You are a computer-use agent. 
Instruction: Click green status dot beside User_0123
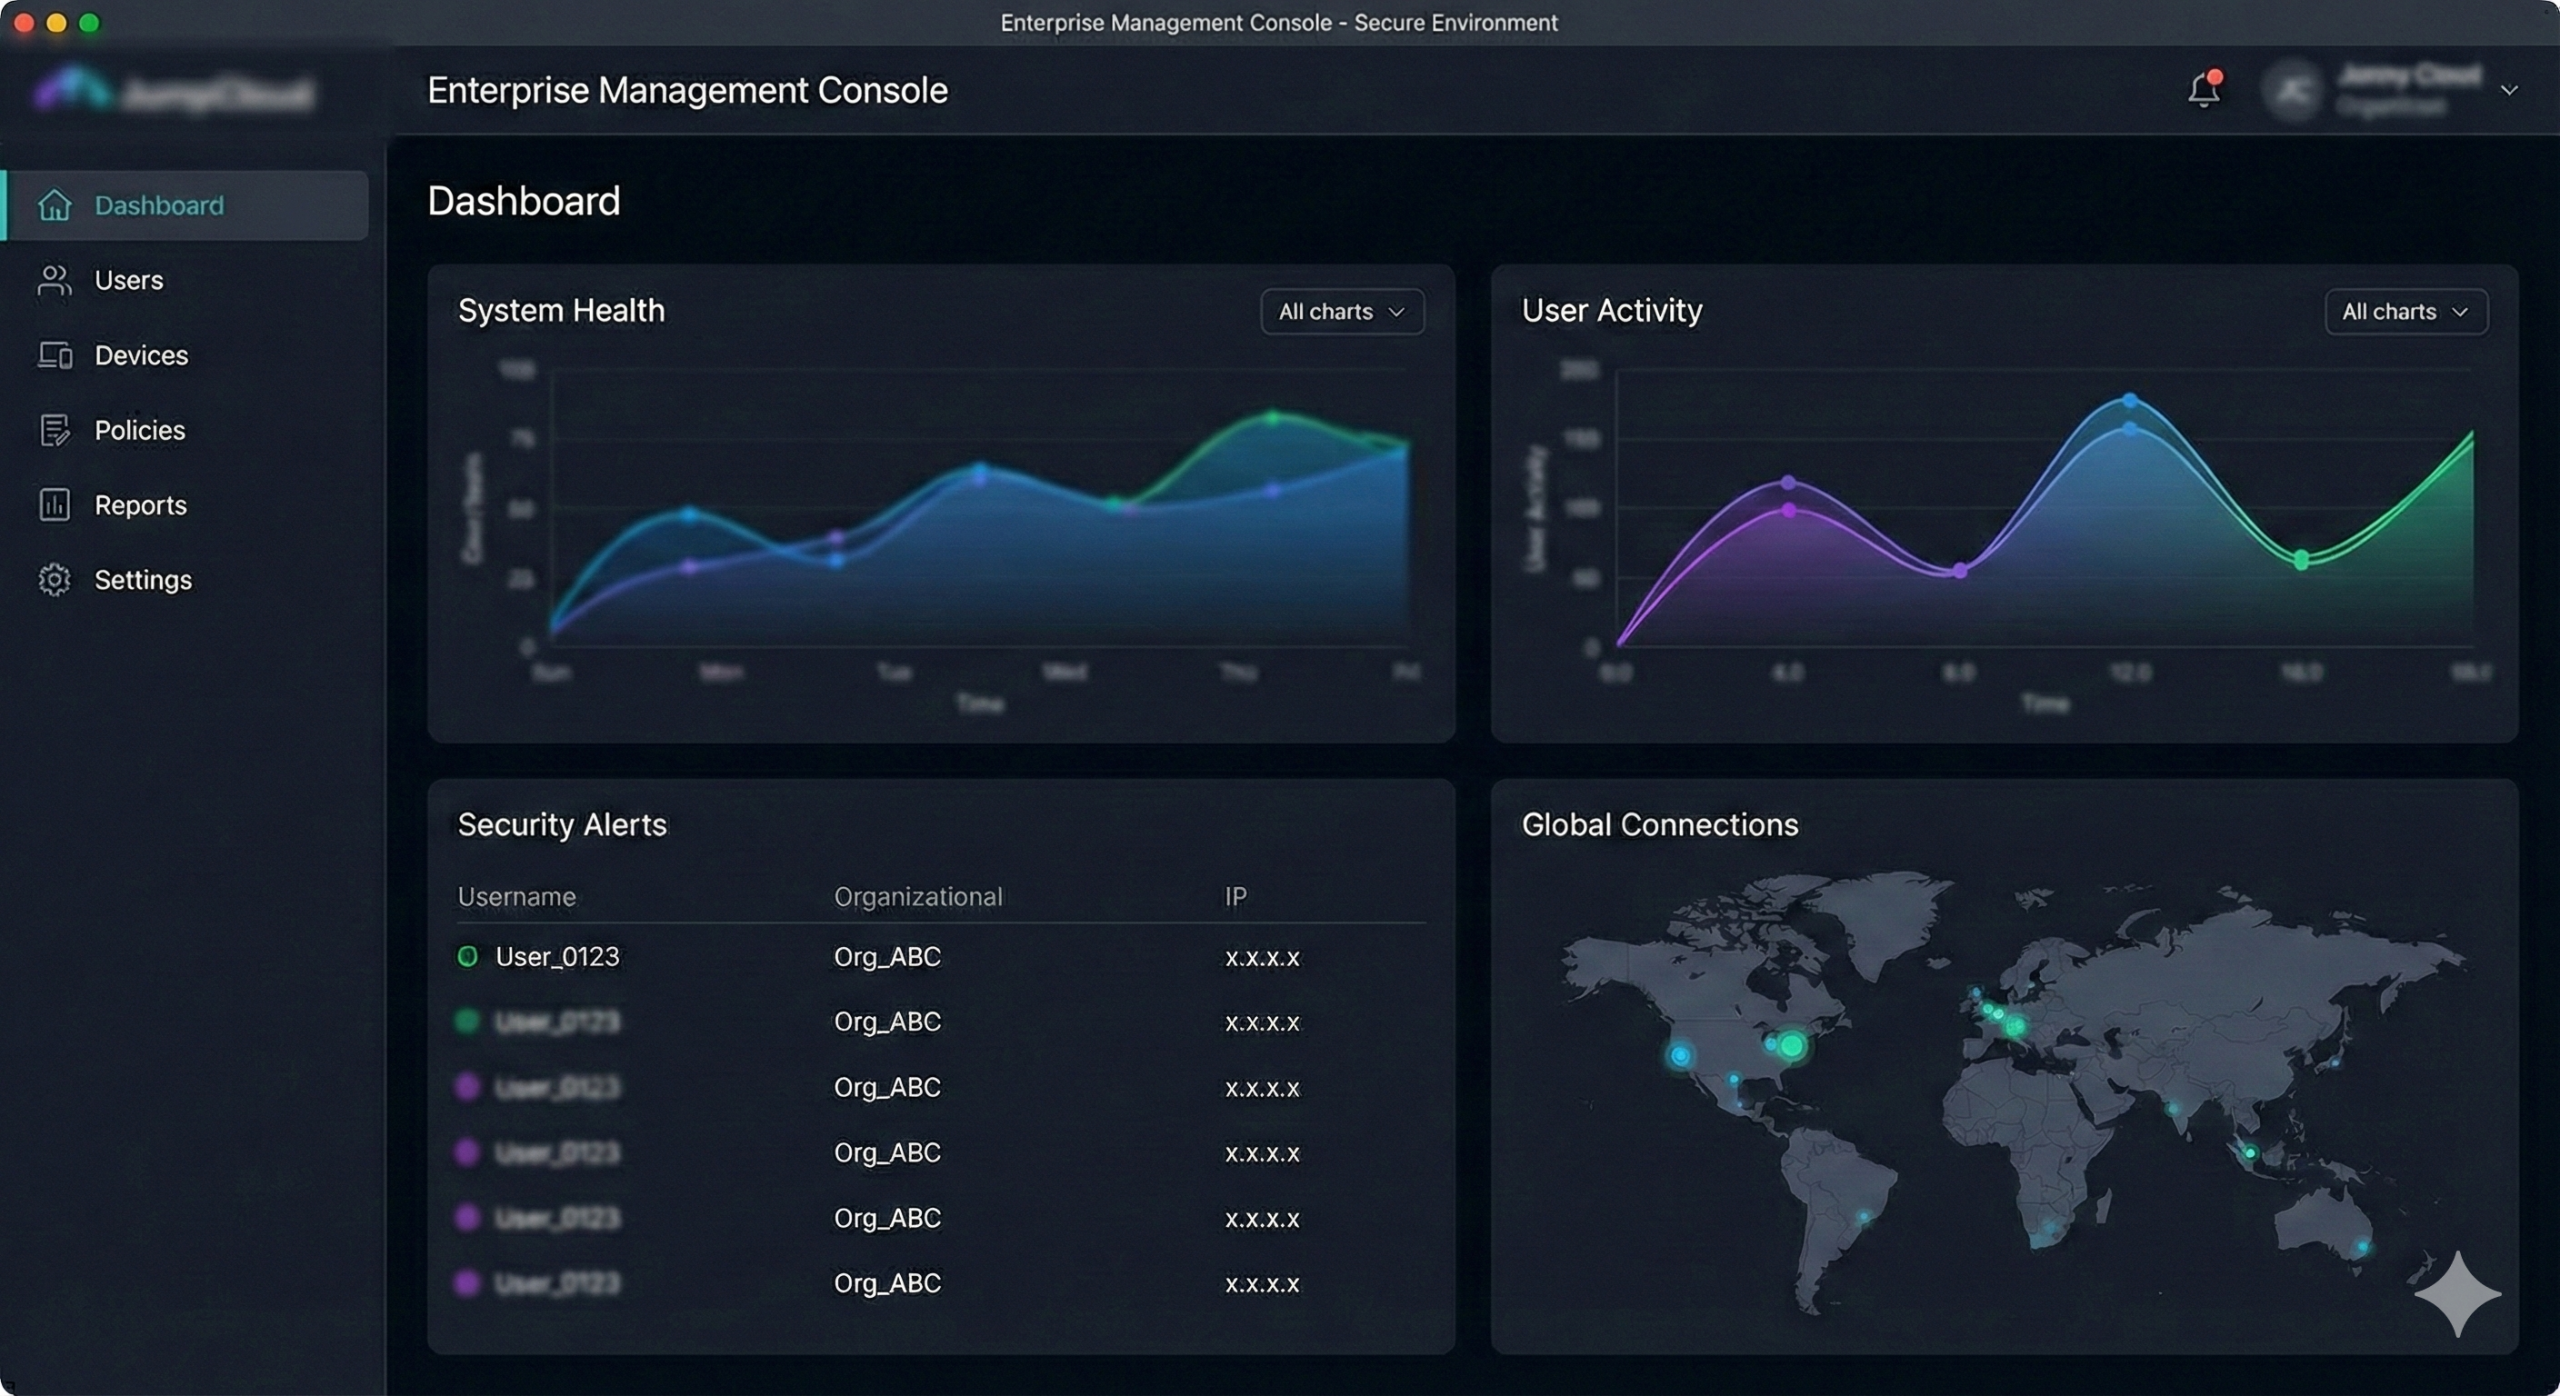tap(467, 957)
